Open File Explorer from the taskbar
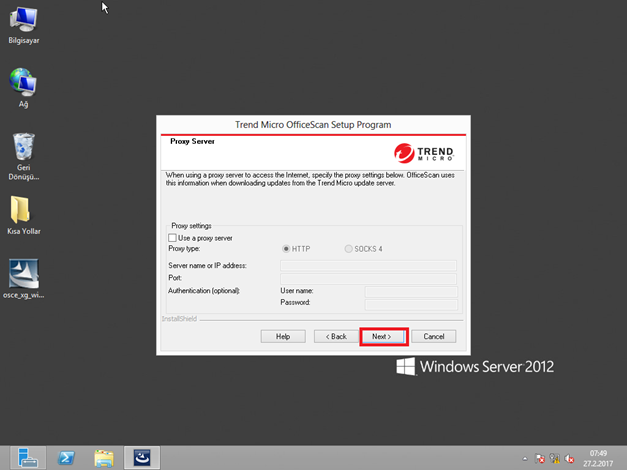The image size is (627, 470). pos(104,458)
